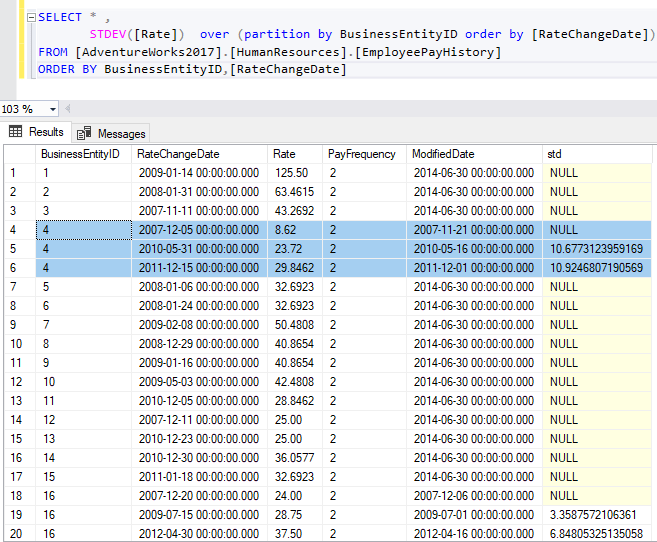
Task: Click the FROM keyword in the query
Action: [x=53, y=52]
